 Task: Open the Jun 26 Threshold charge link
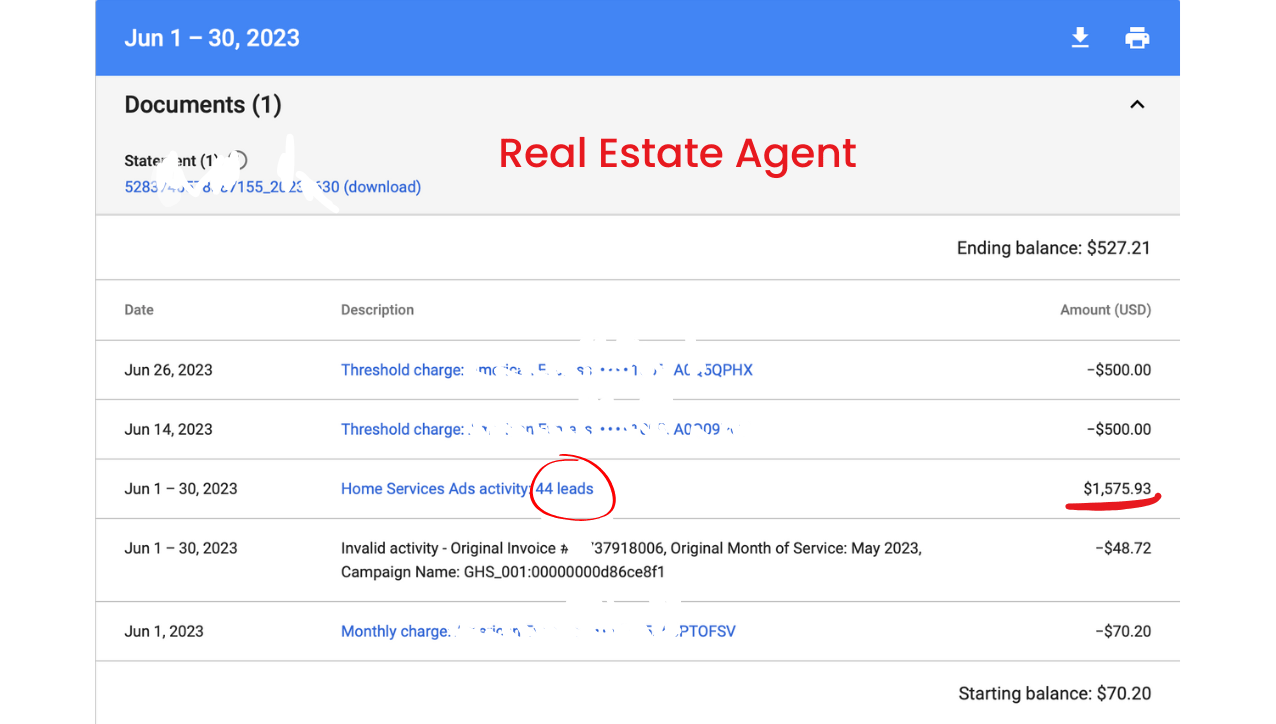point(546,370)
